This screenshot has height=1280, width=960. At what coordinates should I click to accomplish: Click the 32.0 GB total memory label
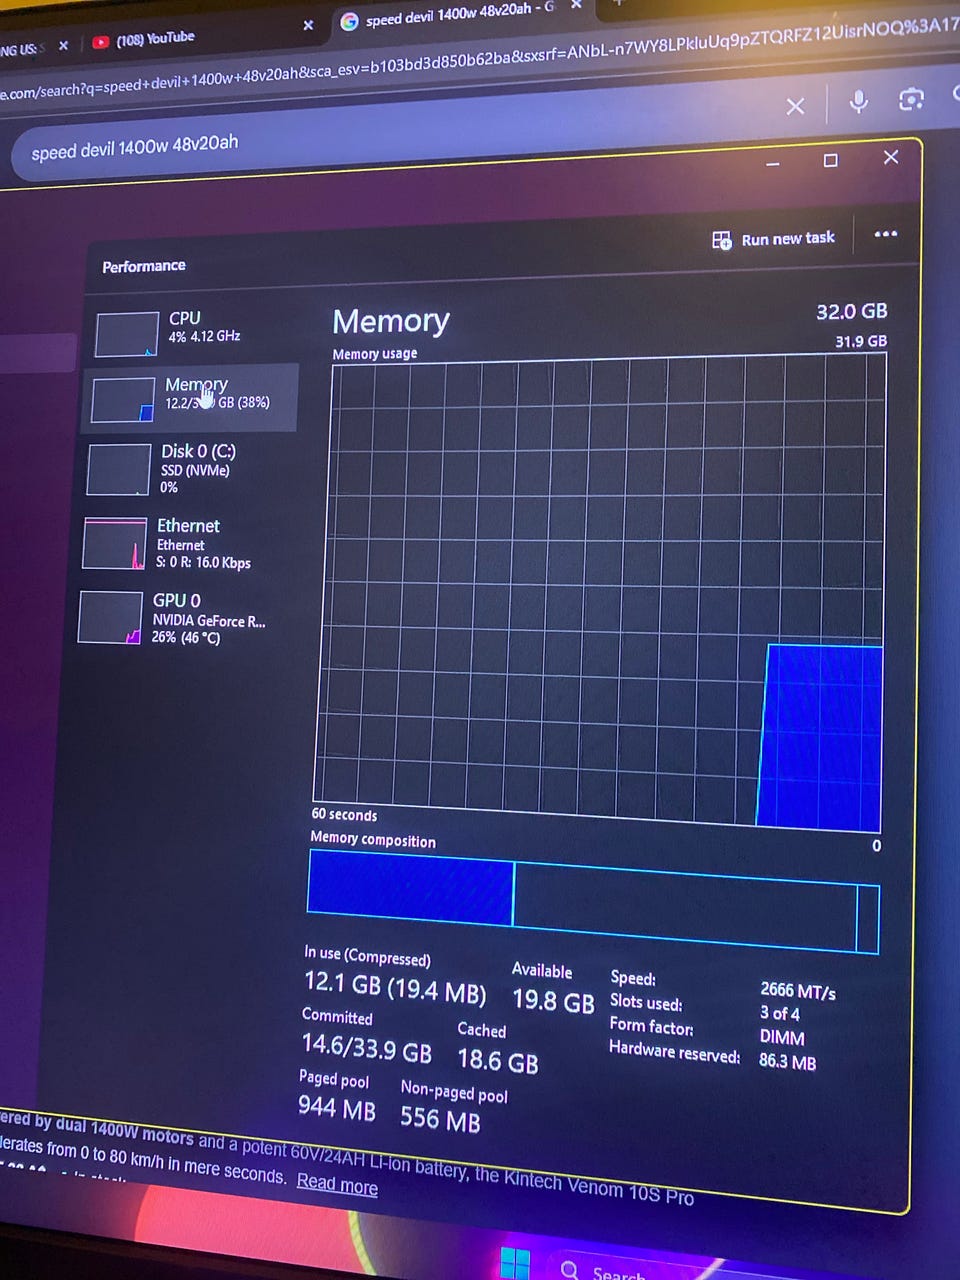851,311
